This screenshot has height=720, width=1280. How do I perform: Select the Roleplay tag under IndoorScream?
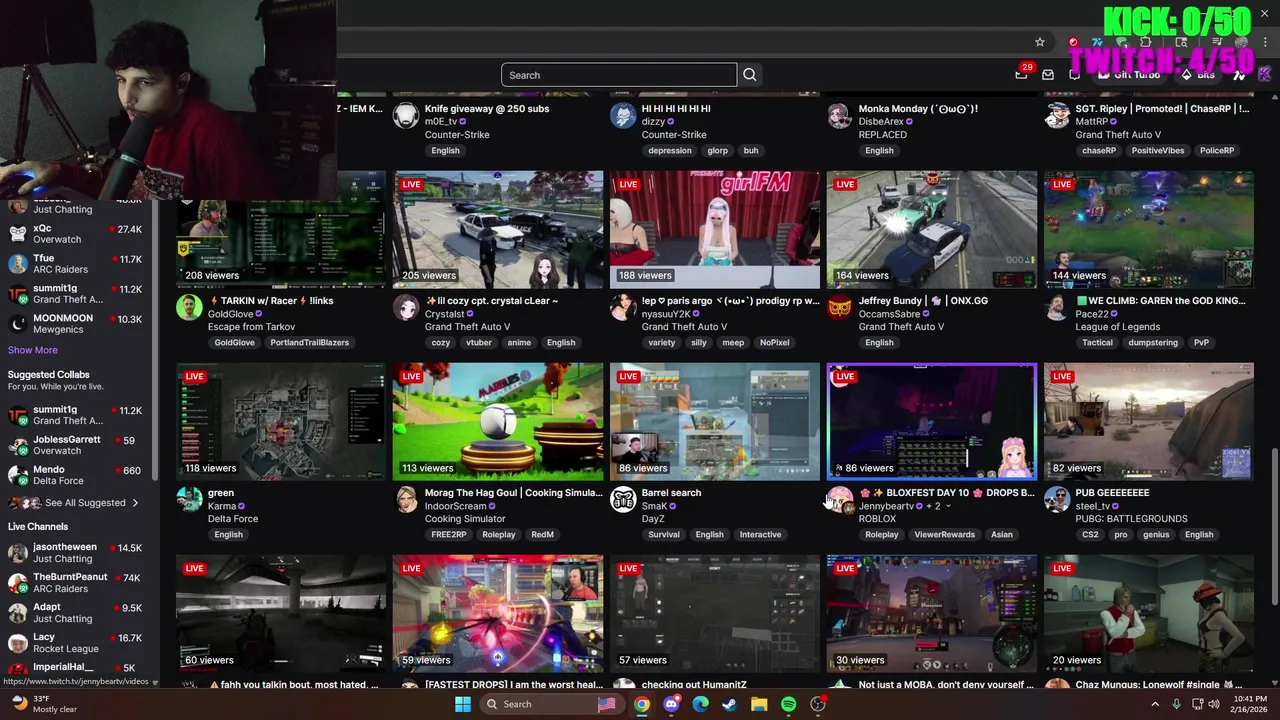498,534
